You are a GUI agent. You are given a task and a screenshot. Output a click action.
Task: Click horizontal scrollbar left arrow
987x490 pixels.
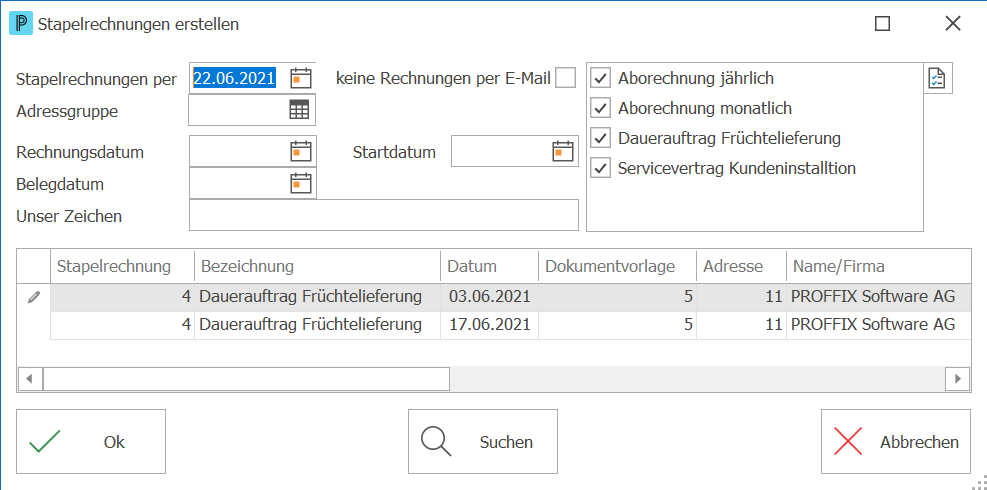tap(30, 379)
